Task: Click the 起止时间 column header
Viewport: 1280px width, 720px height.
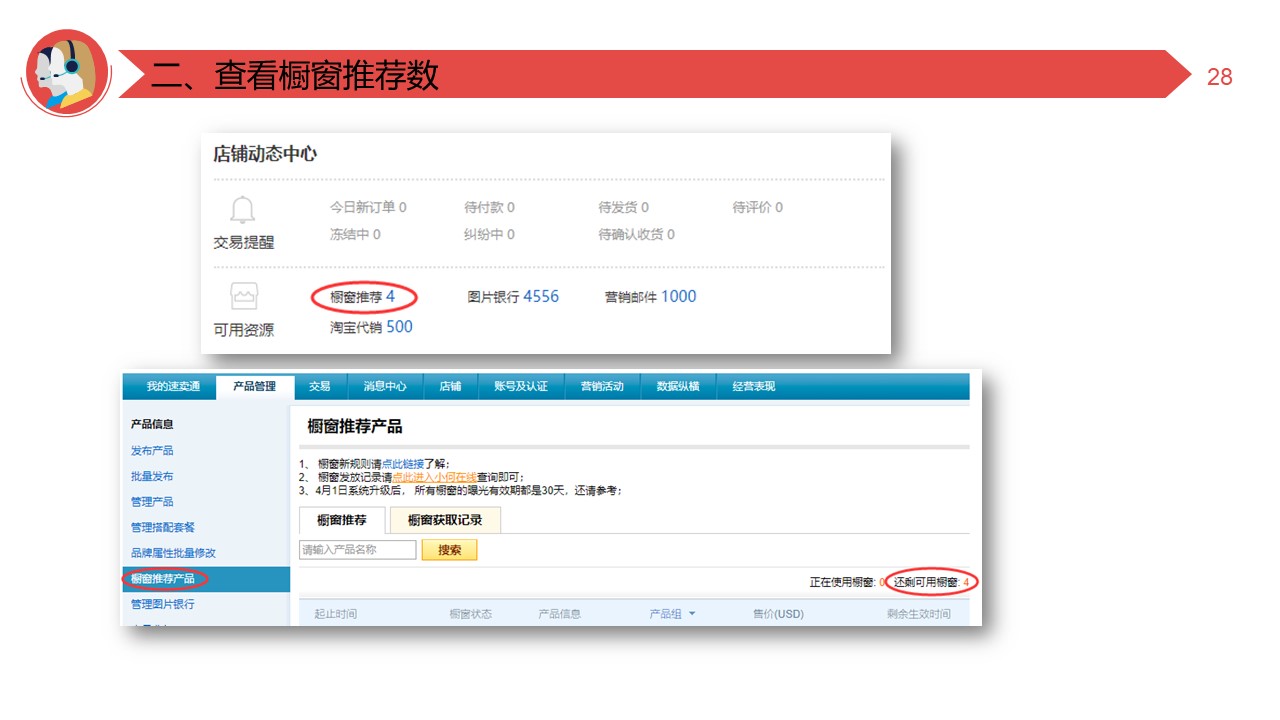Action: click(x=335, y=614)
